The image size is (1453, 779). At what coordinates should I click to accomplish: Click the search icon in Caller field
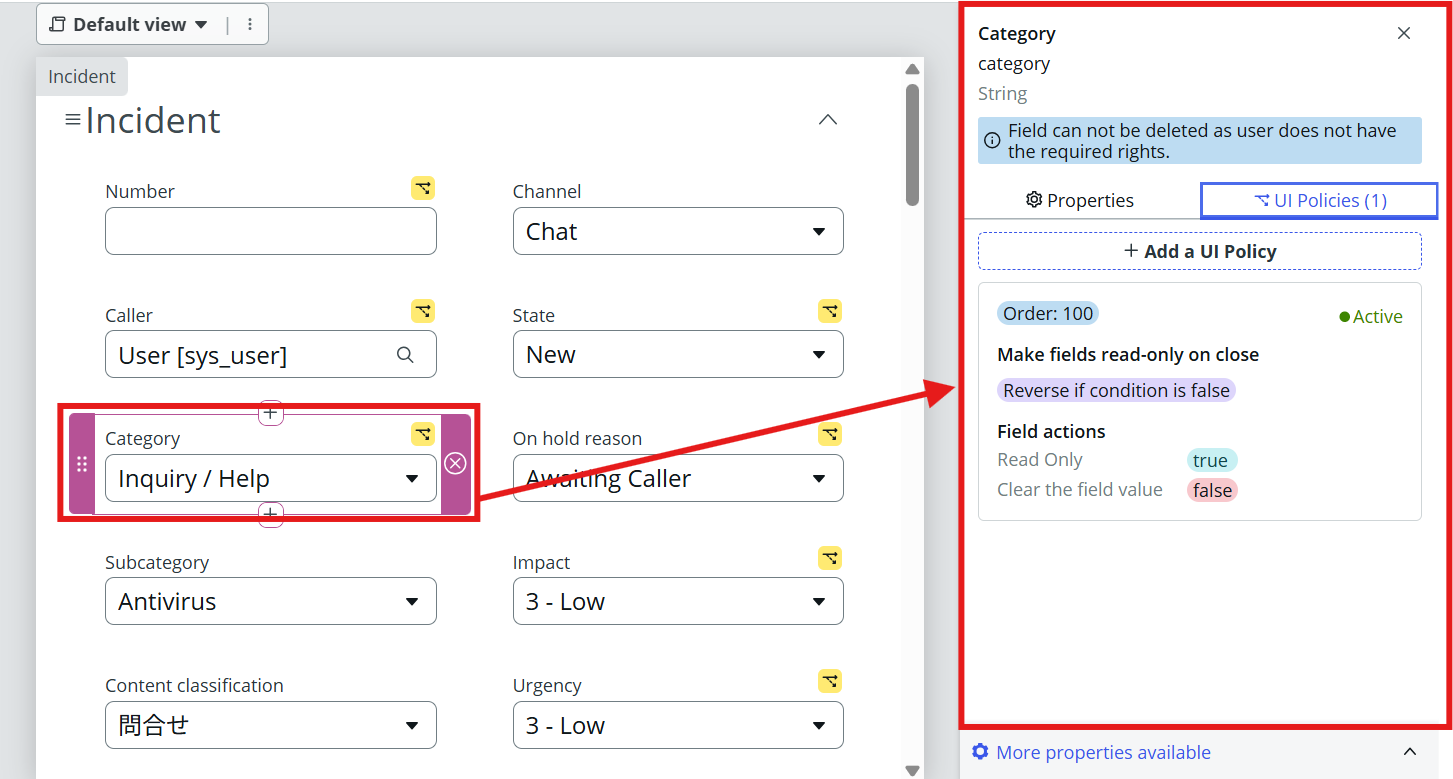405,355
